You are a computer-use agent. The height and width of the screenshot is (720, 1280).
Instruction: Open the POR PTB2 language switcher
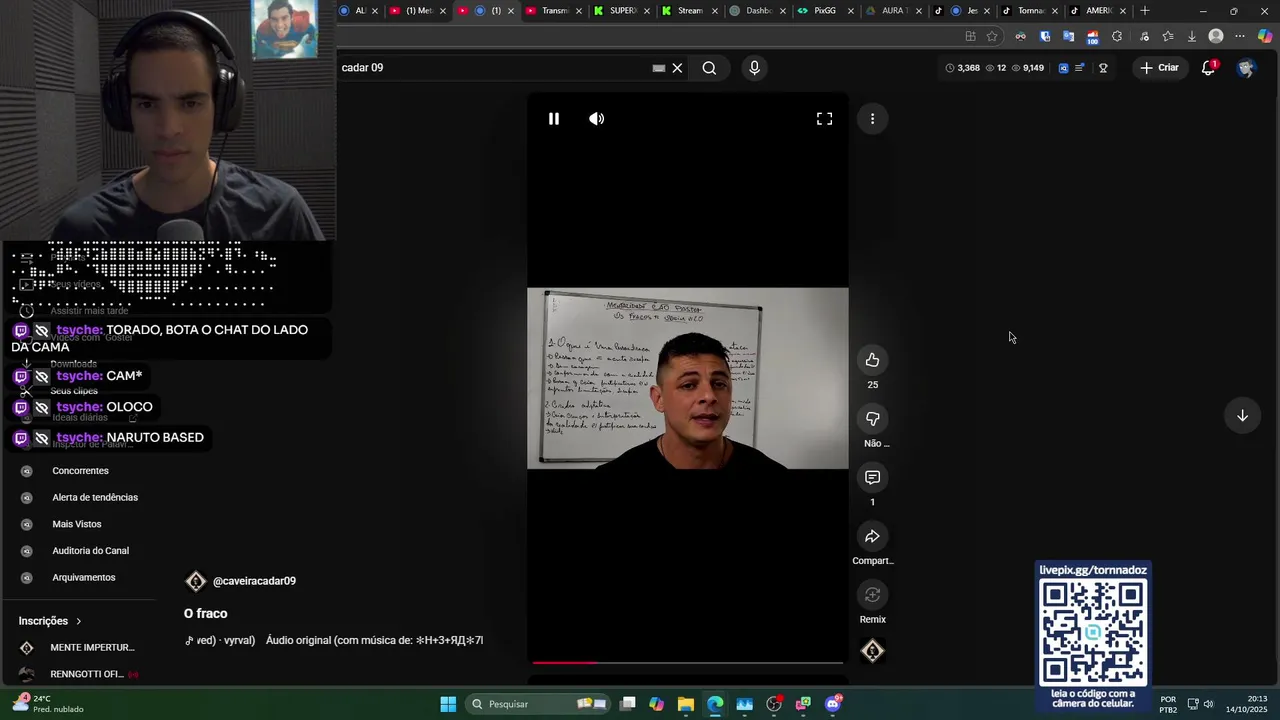[1168, 704]
